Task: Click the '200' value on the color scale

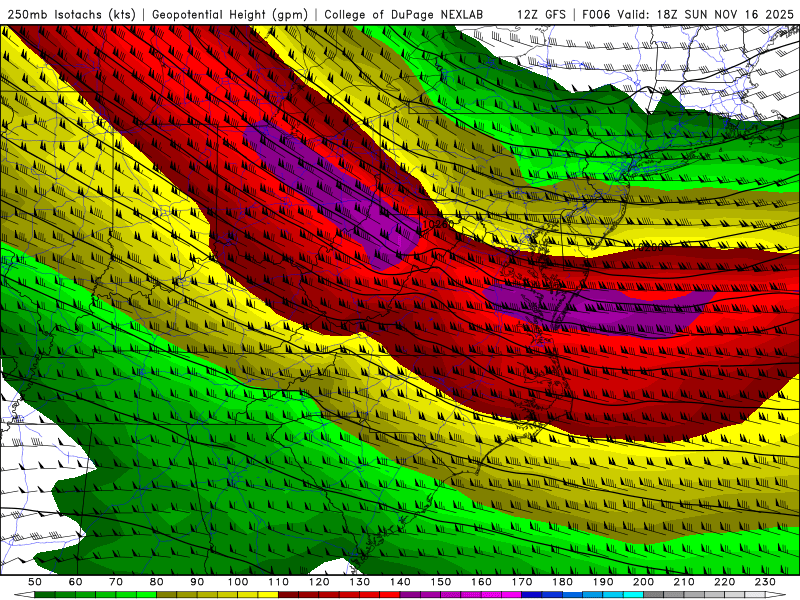Action: coord(643,582)
